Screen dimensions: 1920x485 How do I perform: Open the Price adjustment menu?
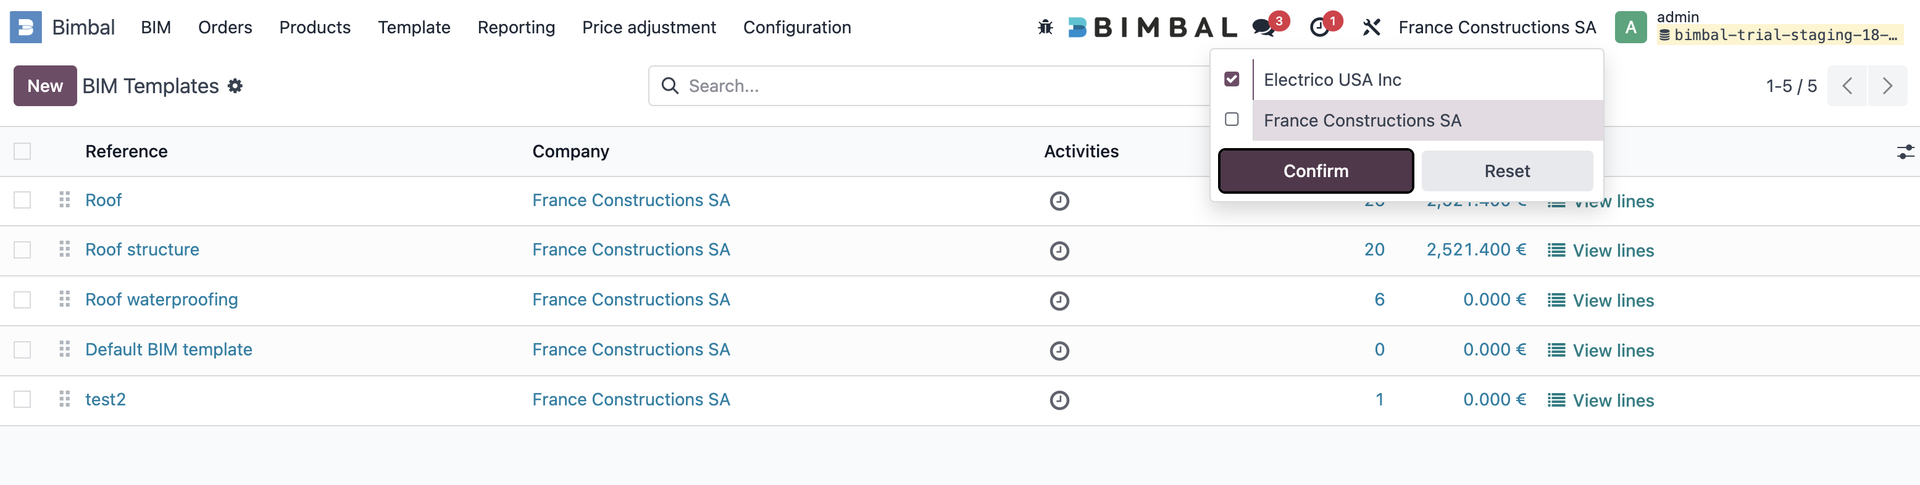[x=649, y=27]
